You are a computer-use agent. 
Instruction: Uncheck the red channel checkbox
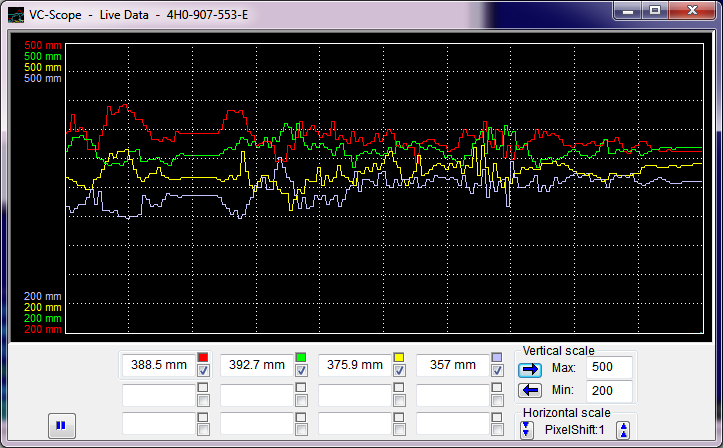click(203, 372)
